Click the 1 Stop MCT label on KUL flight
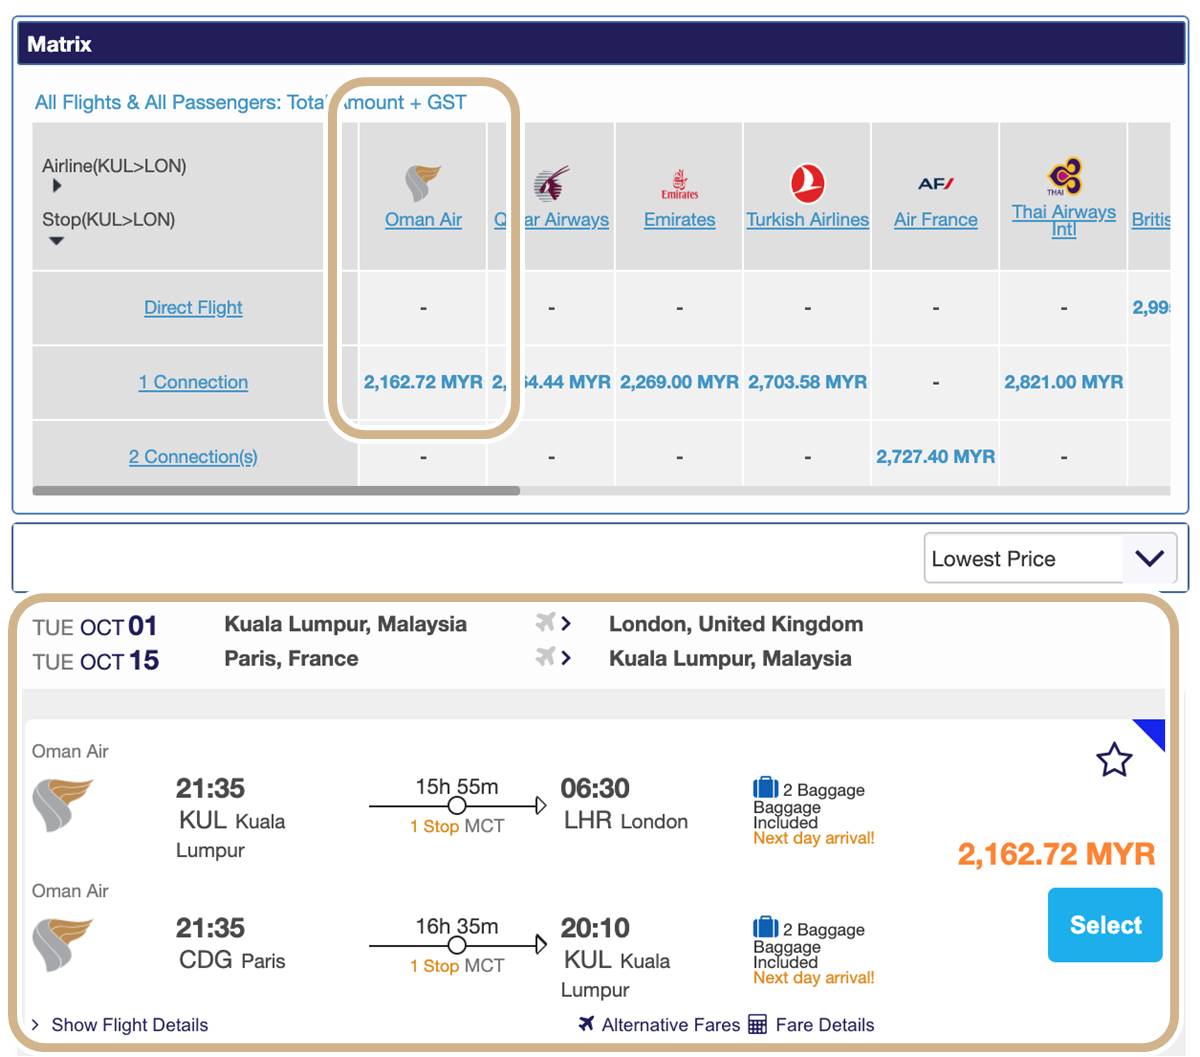This screenshot has height=1057, width=1200. click(x=457, y=826)
